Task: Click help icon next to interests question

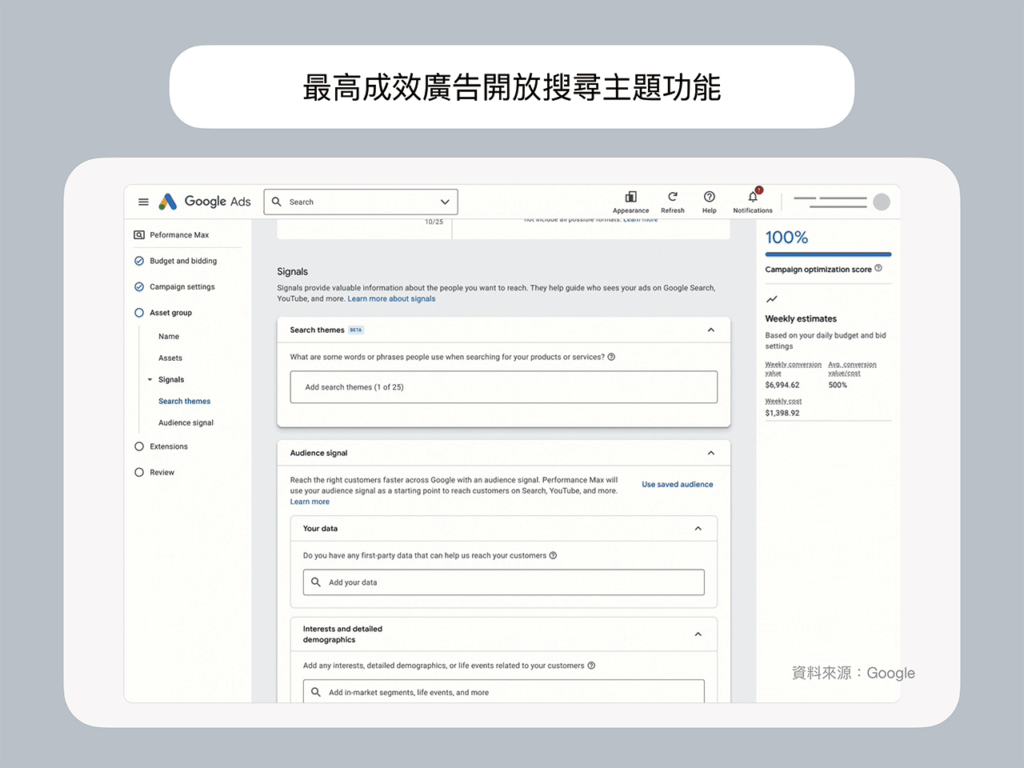Action: pos(592,666)
